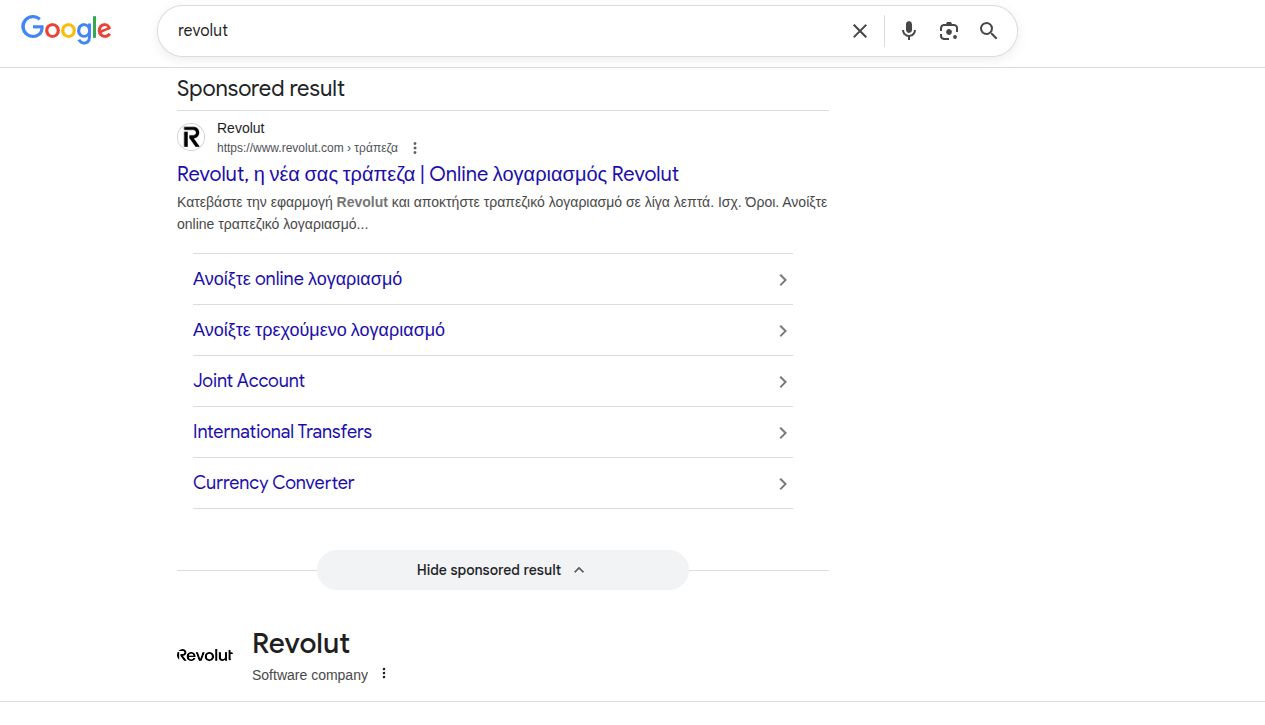Start voice search with microphone icon
This screenshot has height=725, width=1265.
[908, 31]
